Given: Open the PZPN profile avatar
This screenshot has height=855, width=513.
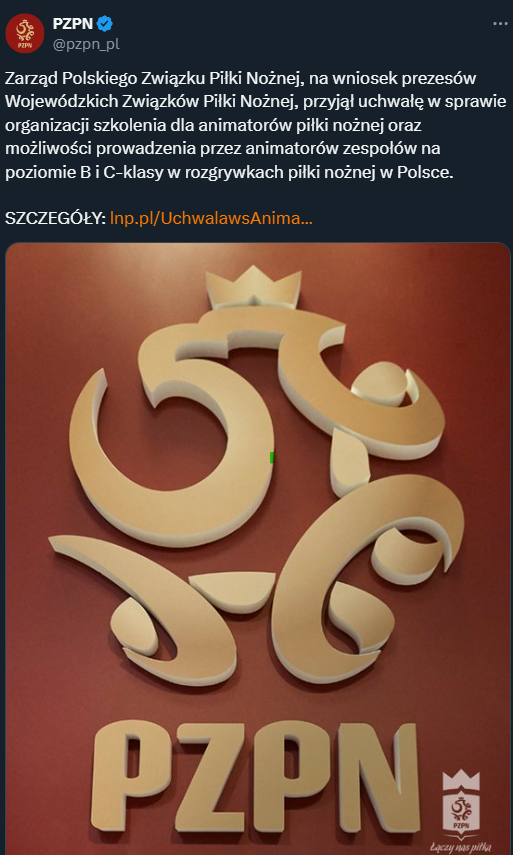Looking at the screenshot, I should pyautogui.click(x=25, y=33).
